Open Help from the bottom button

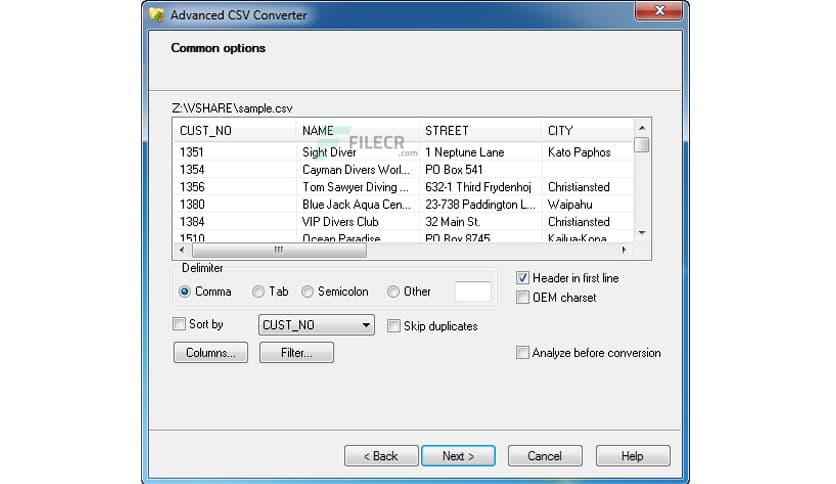click(x=633, y=456)
